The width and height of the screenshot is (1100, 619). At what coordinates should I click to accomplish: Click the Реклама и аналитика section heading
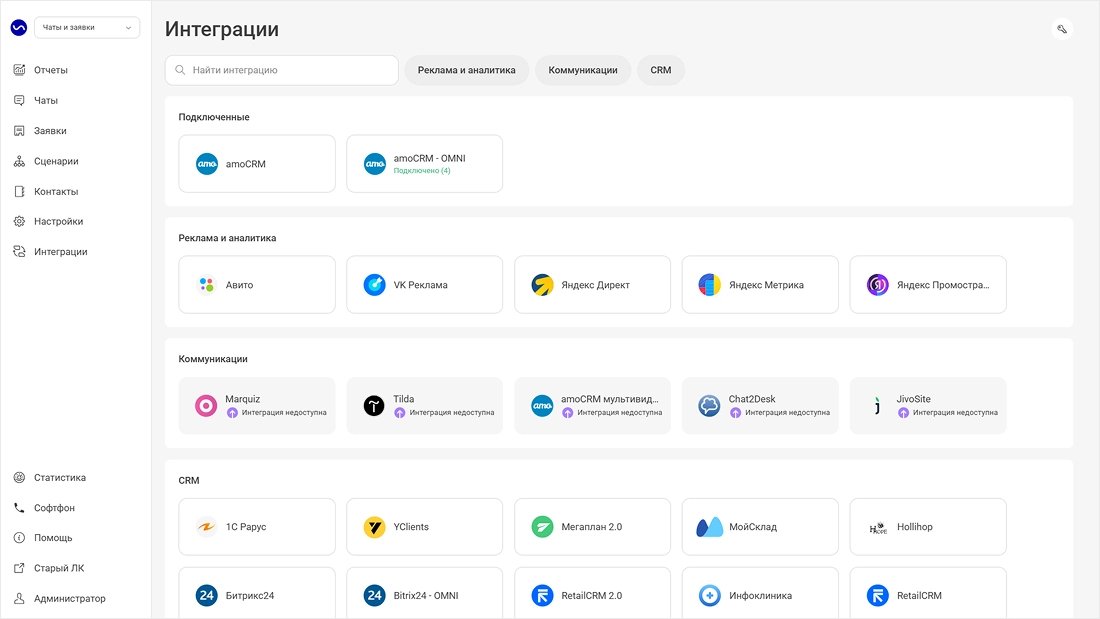pos(227,238)
